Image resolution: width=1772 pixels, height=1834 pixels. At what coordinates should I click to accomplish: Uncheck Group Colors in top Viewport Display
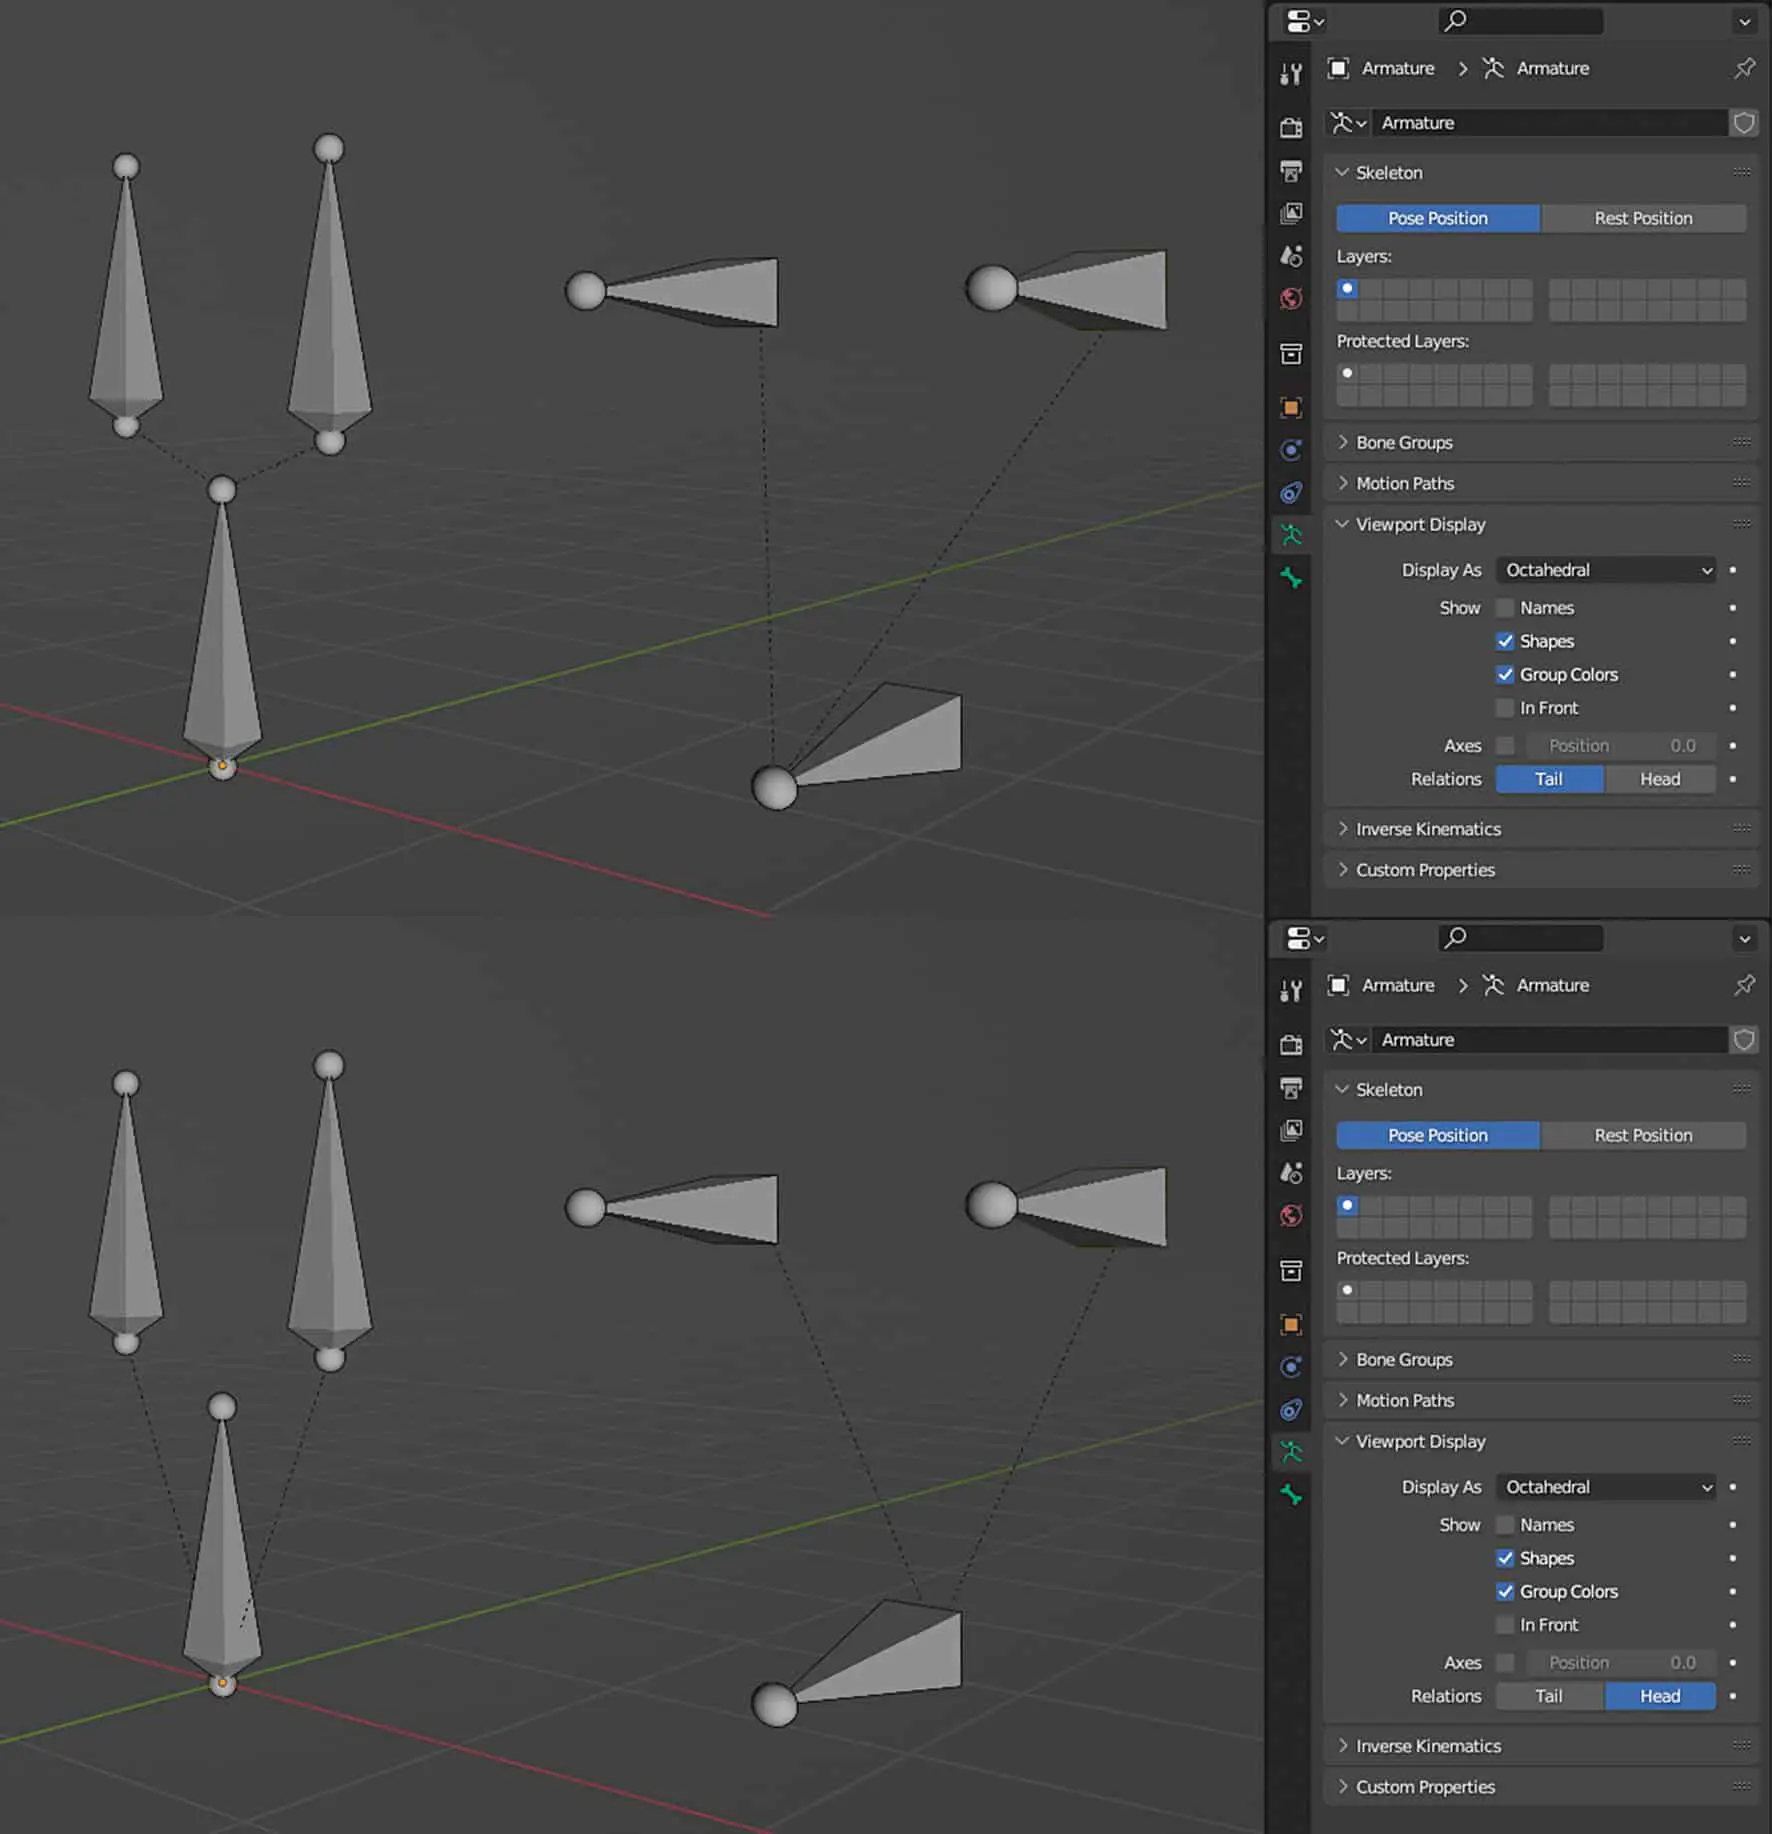coord(1505,675)
